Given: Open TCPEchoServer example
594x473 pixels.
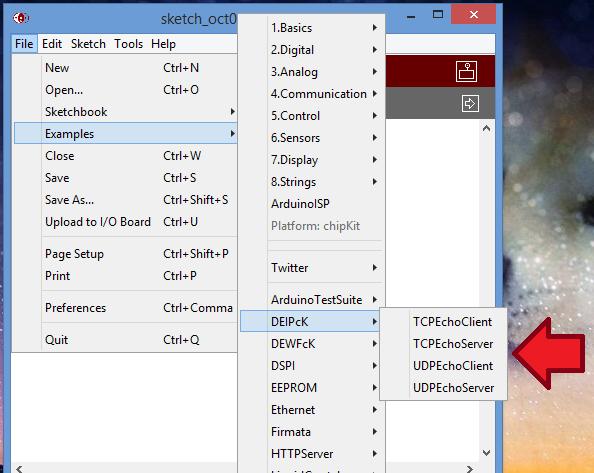Looking at the screenshot, I should point(443,343).
